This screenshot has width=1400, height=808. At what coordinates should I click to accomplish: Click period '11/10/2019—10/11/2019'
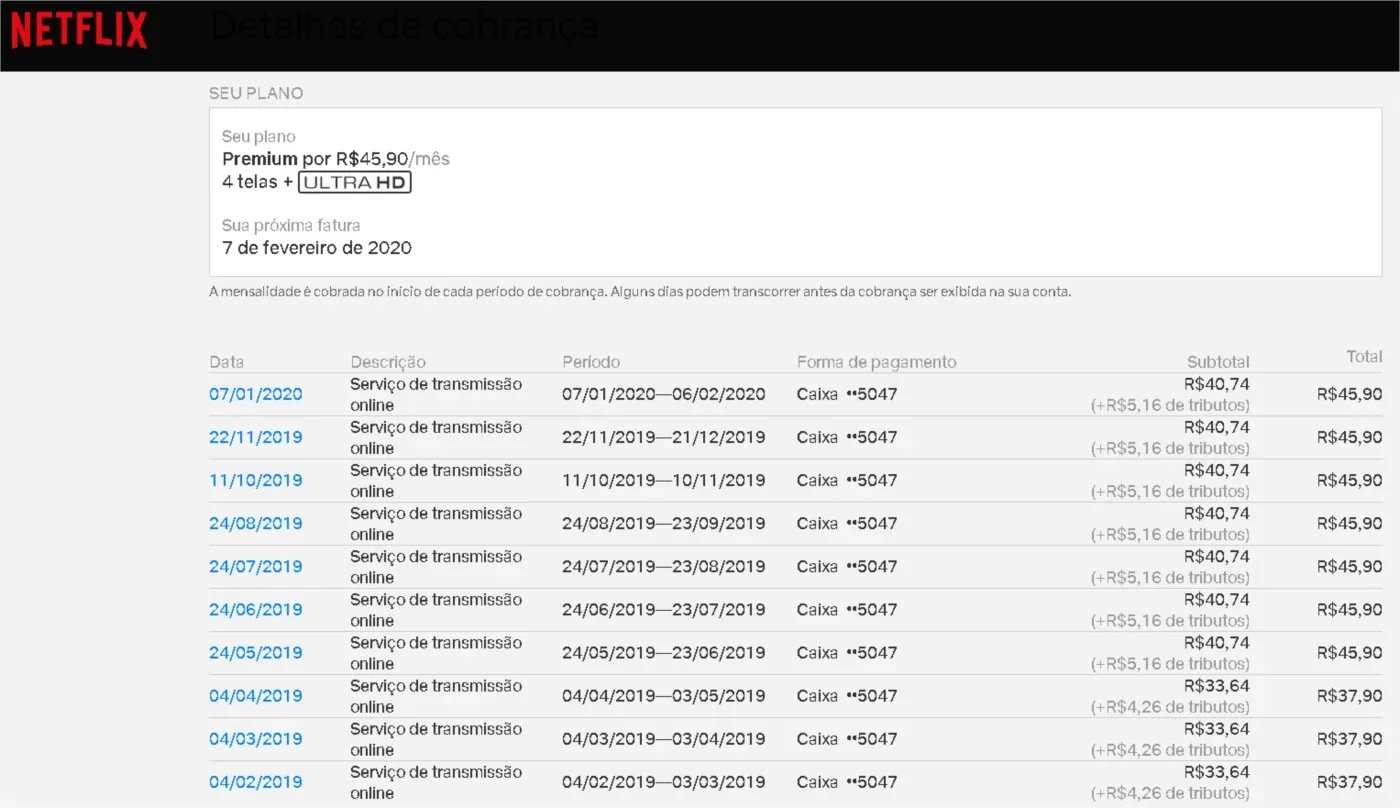coord(664,480)
